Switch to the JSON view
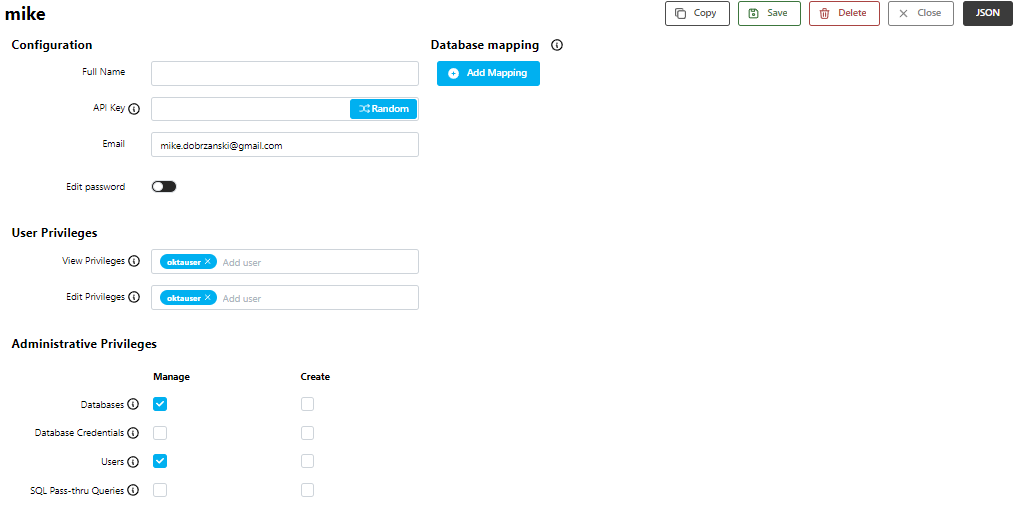The image size is (1014, 511). (x=987, y=14)
